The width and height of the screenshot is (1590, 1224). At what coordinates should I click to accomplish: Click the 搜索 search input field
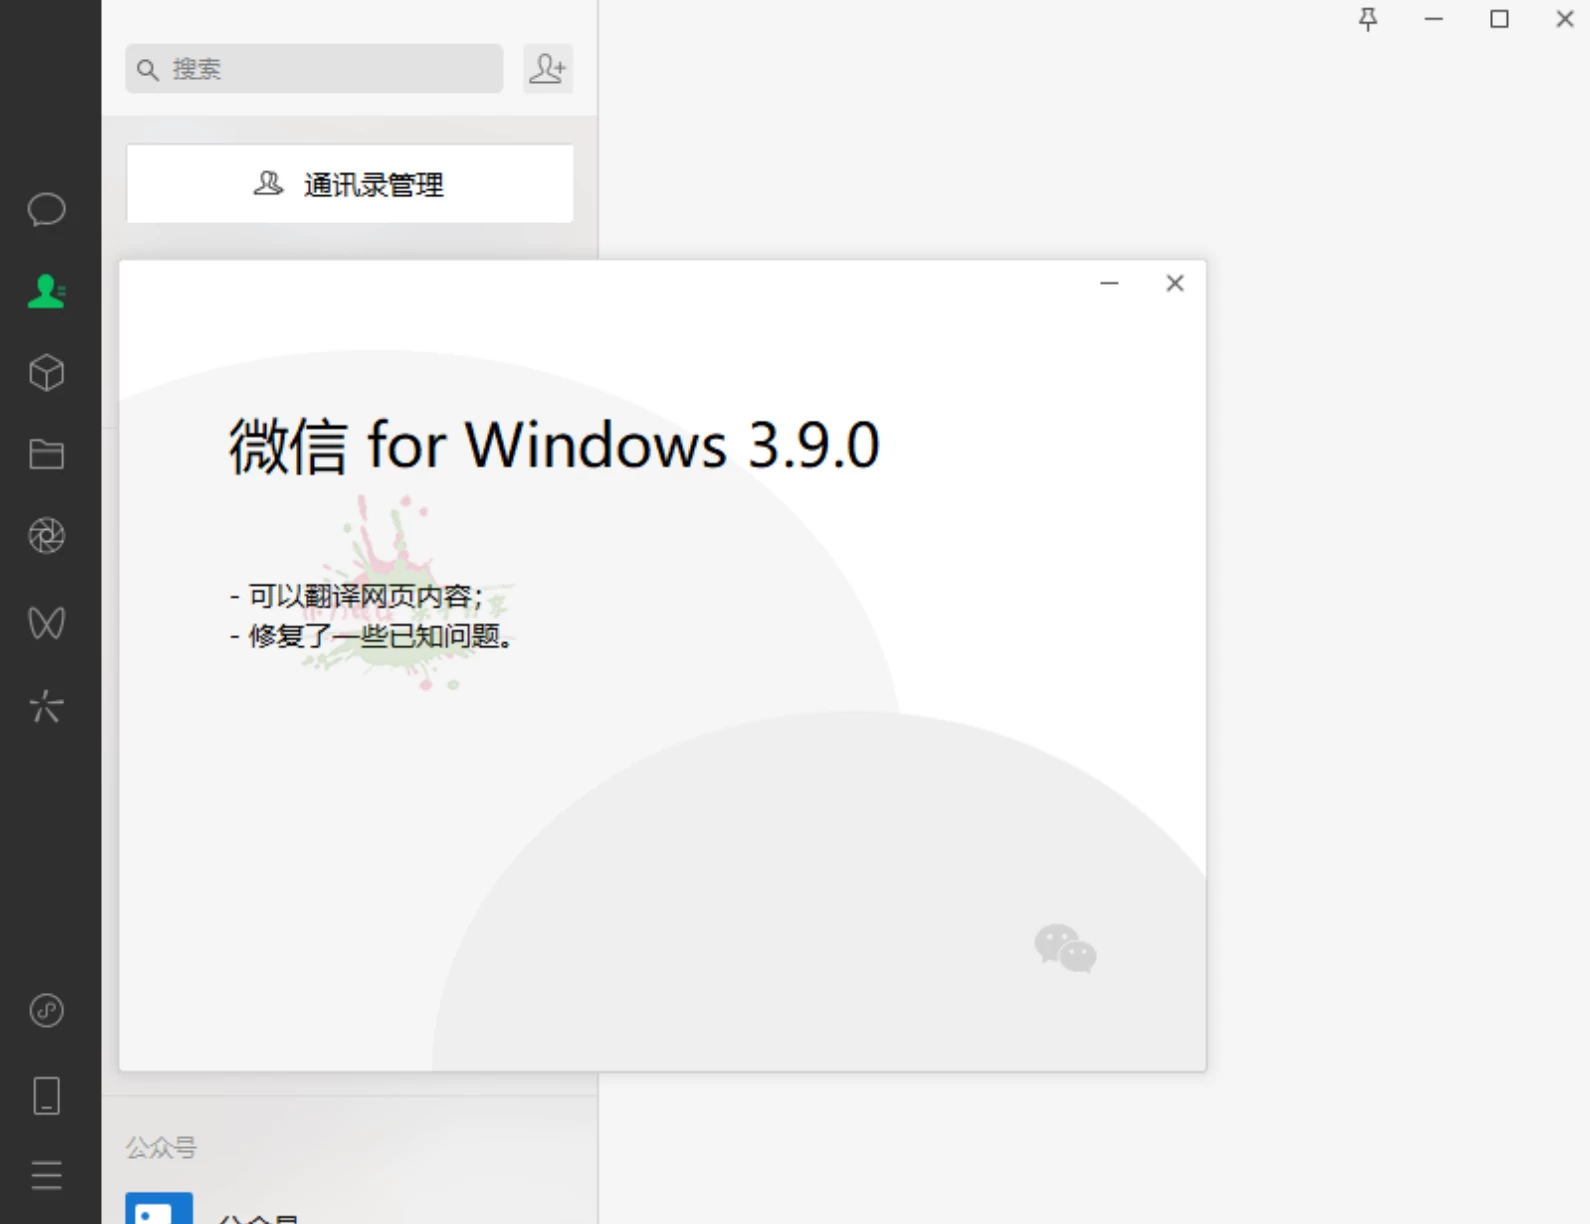[314, 68]
